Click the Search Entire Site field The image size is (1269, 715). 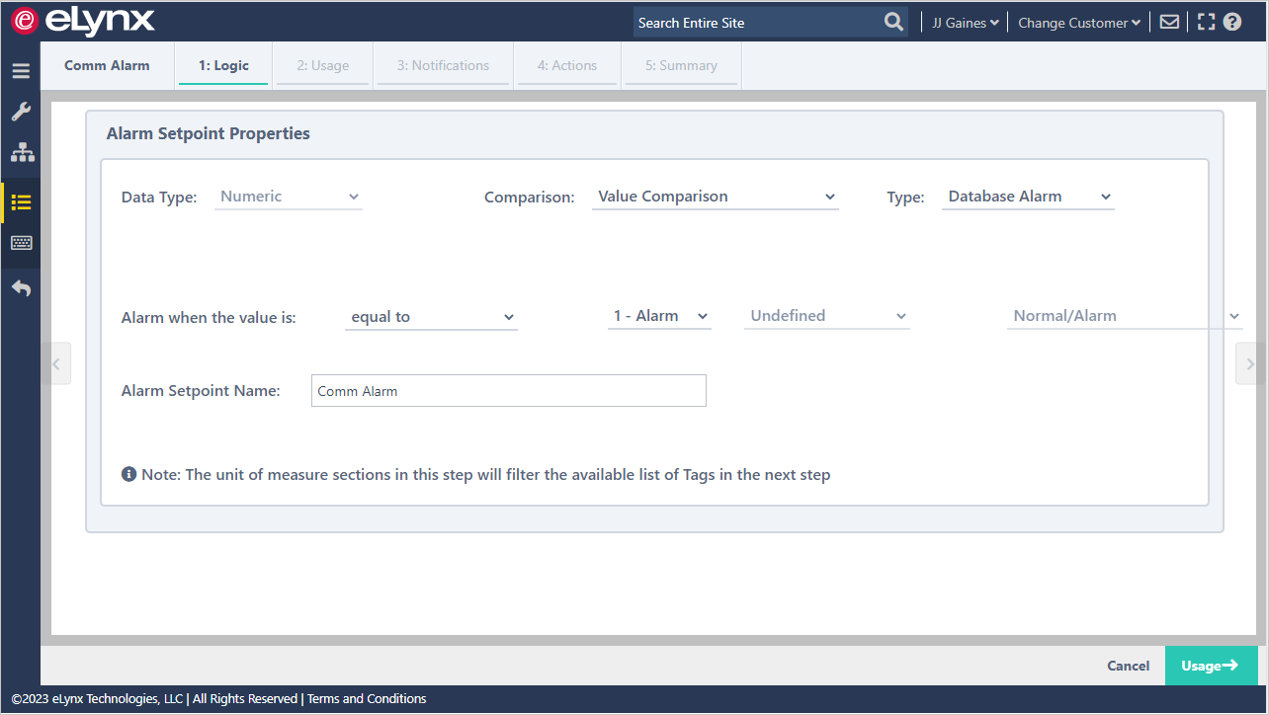point(757,22)
